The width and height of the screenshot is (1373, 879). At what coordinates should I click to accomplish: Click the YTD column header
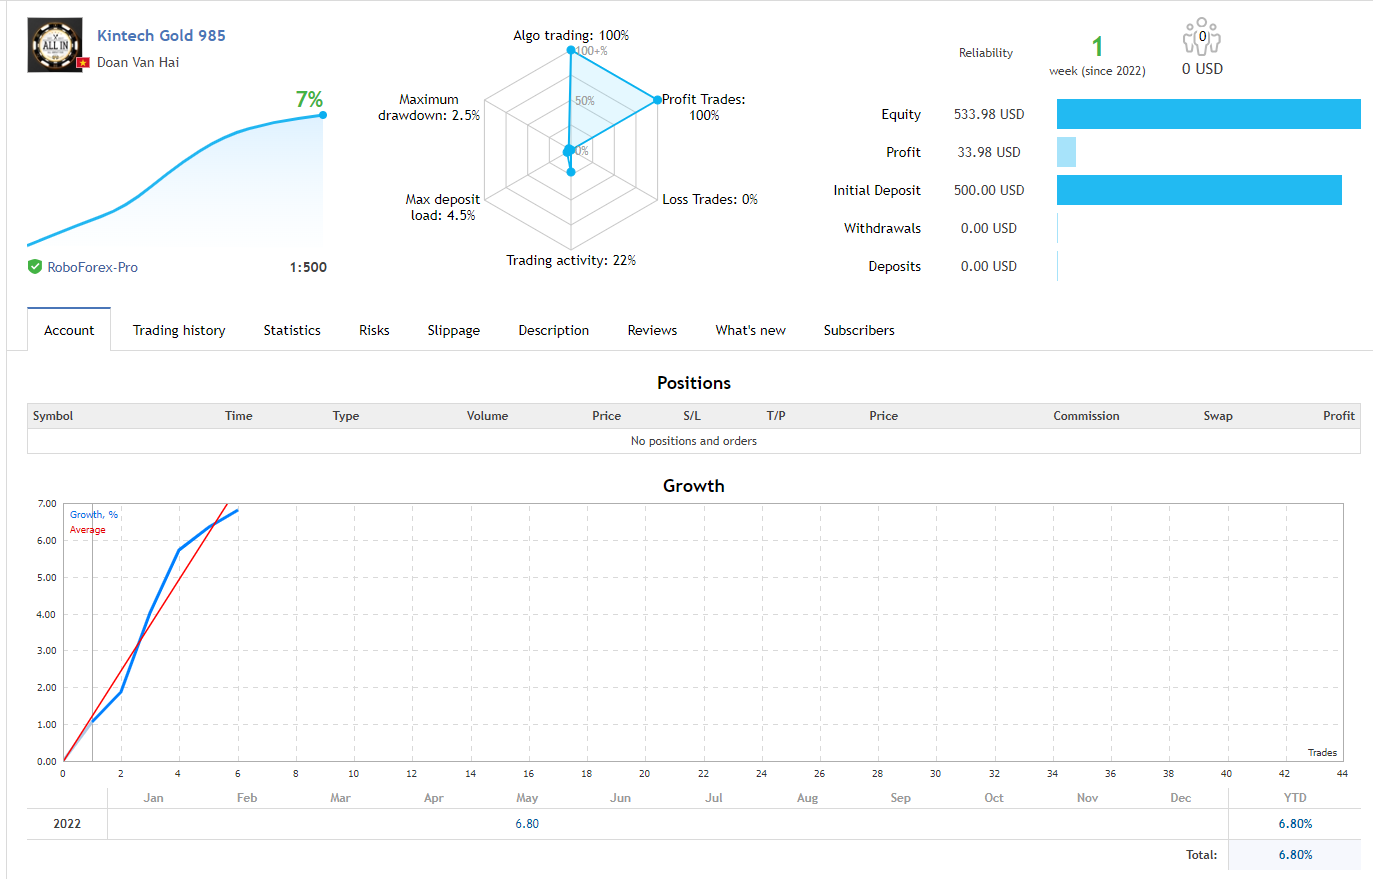1295,798
